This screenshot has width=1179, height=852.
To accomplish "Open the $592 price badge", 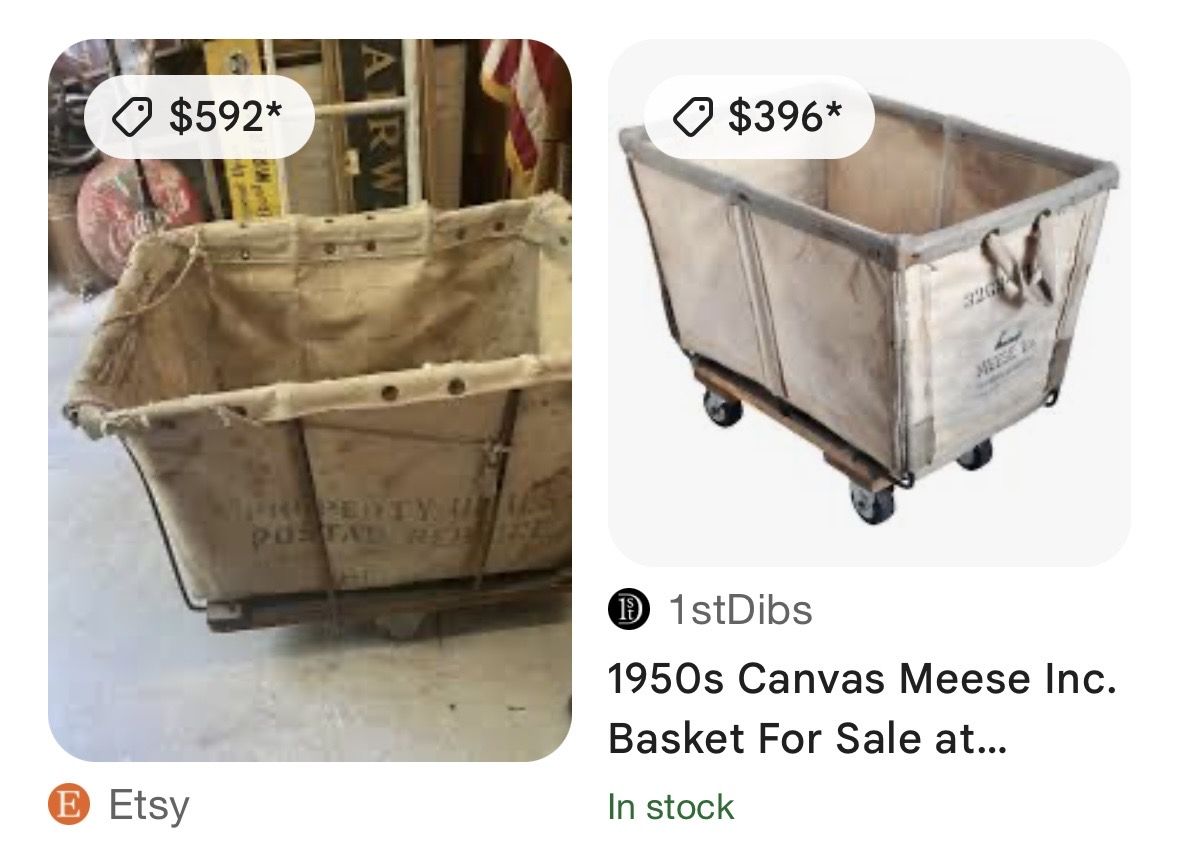I will tap(199, 117).
